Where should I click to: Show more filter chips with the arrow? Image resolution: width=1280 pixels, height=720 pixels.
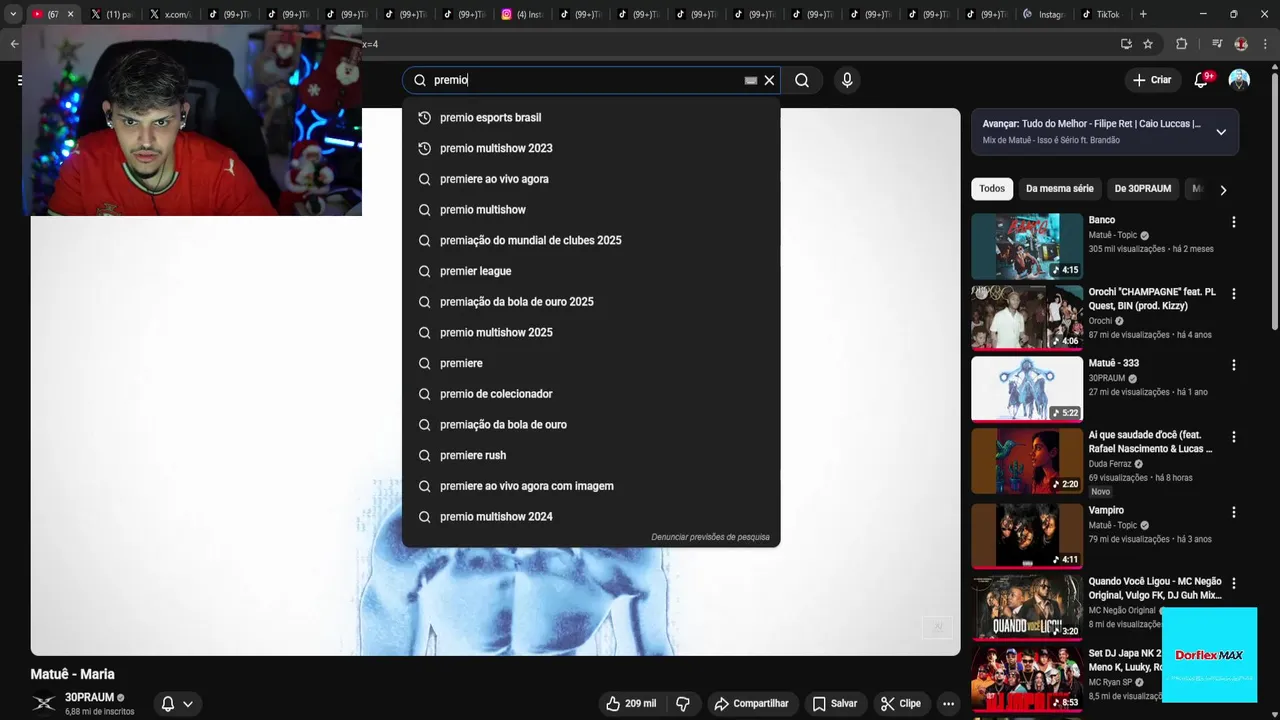(x=1222, y=190)
